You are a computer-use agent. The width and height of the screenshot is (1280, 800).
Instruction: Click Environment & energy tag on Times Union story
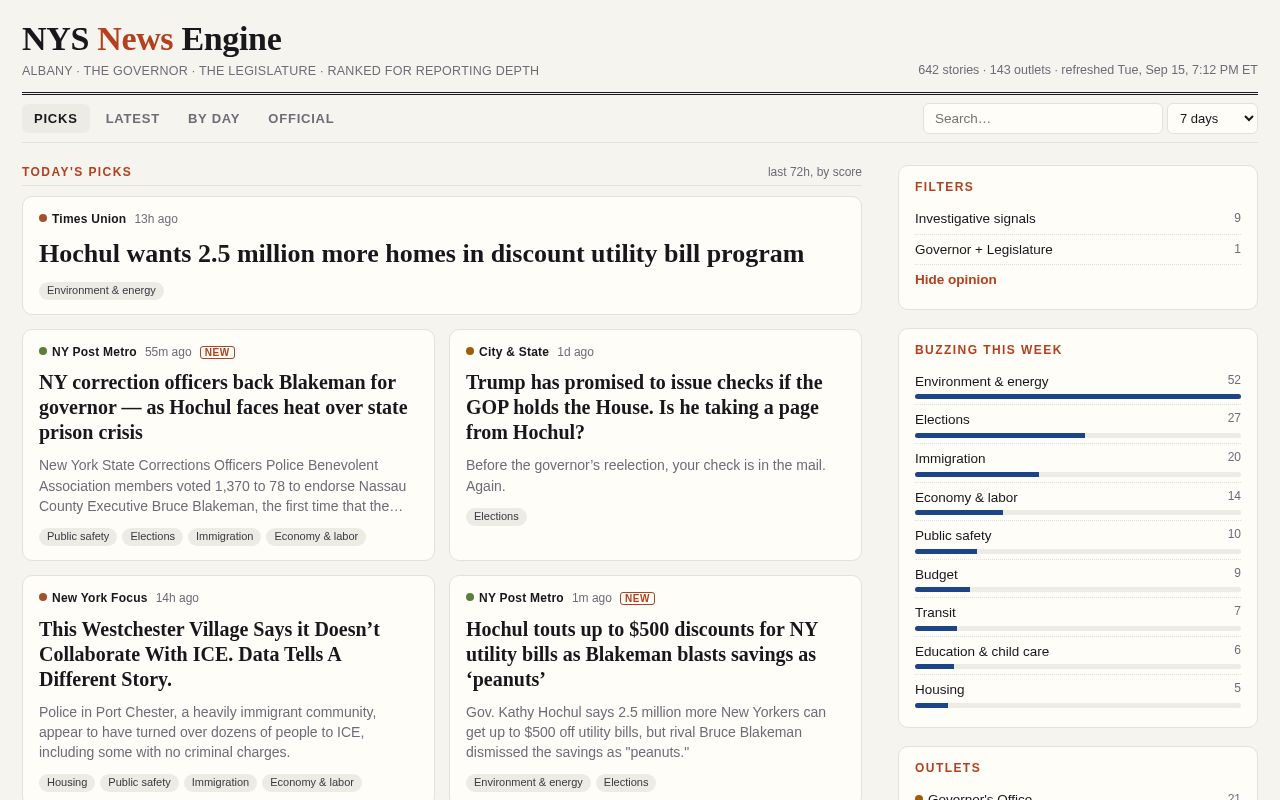101,291
